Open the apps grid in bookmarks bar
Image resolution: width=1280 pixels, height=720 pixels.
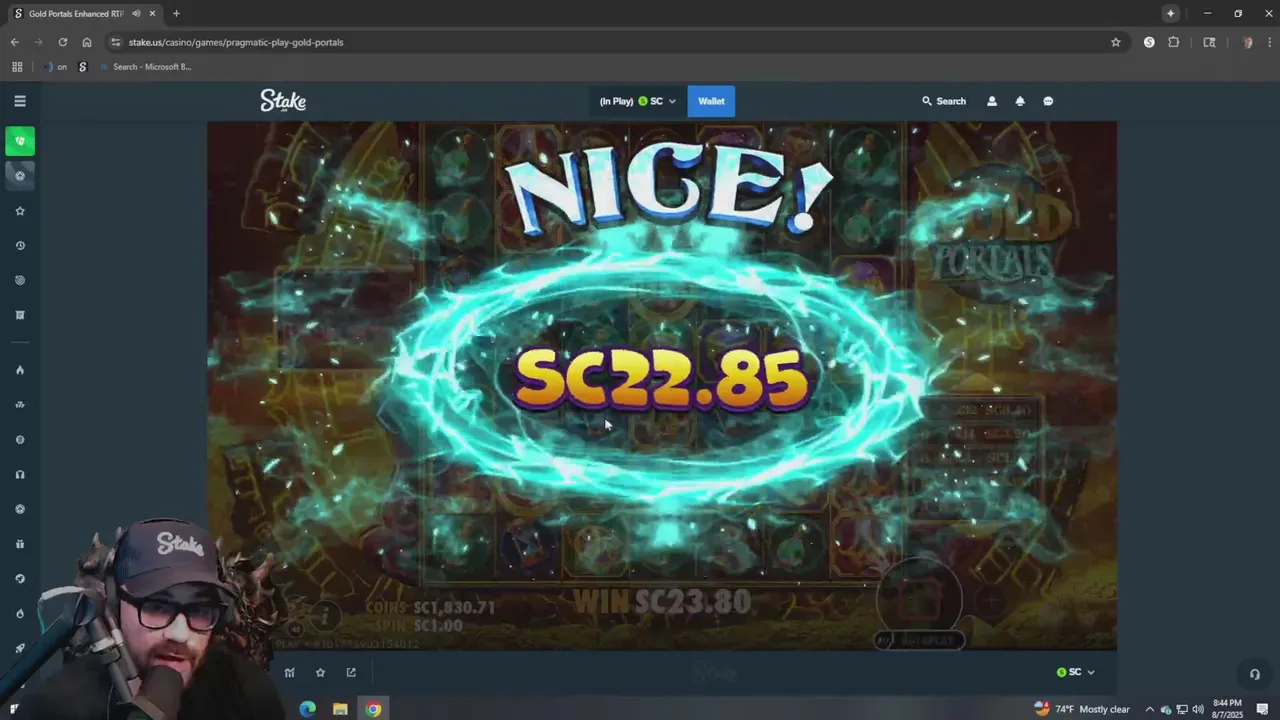pyautogui.click(x=17, y=67)
